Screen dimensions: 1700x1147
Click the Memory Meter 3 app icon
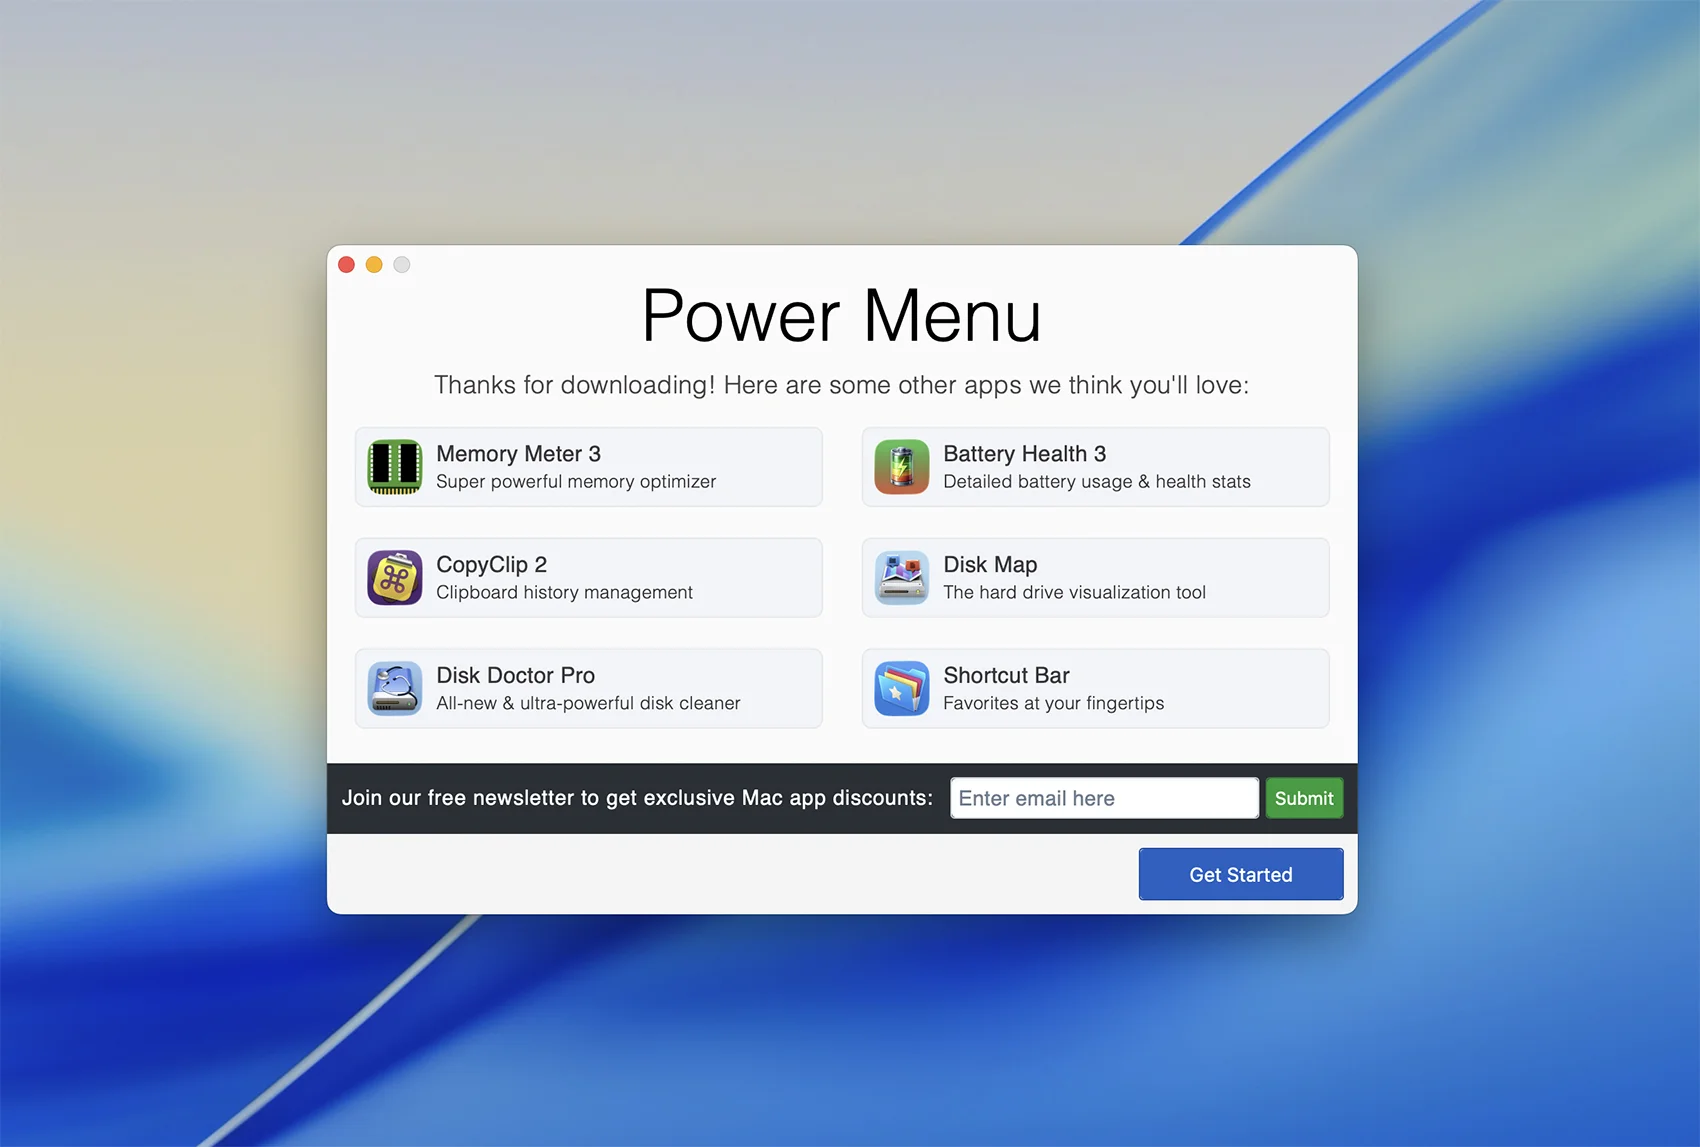click(x=394, y=467)
